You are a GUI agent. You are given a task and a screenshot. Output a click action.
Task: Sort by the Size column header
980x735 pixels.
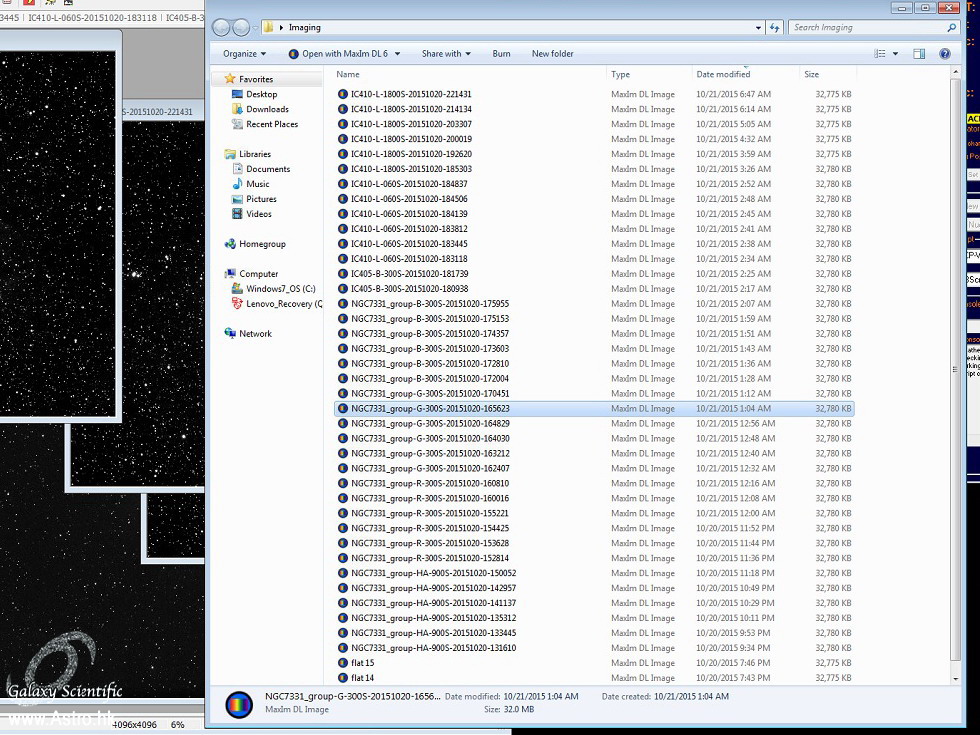click(811, 74)
